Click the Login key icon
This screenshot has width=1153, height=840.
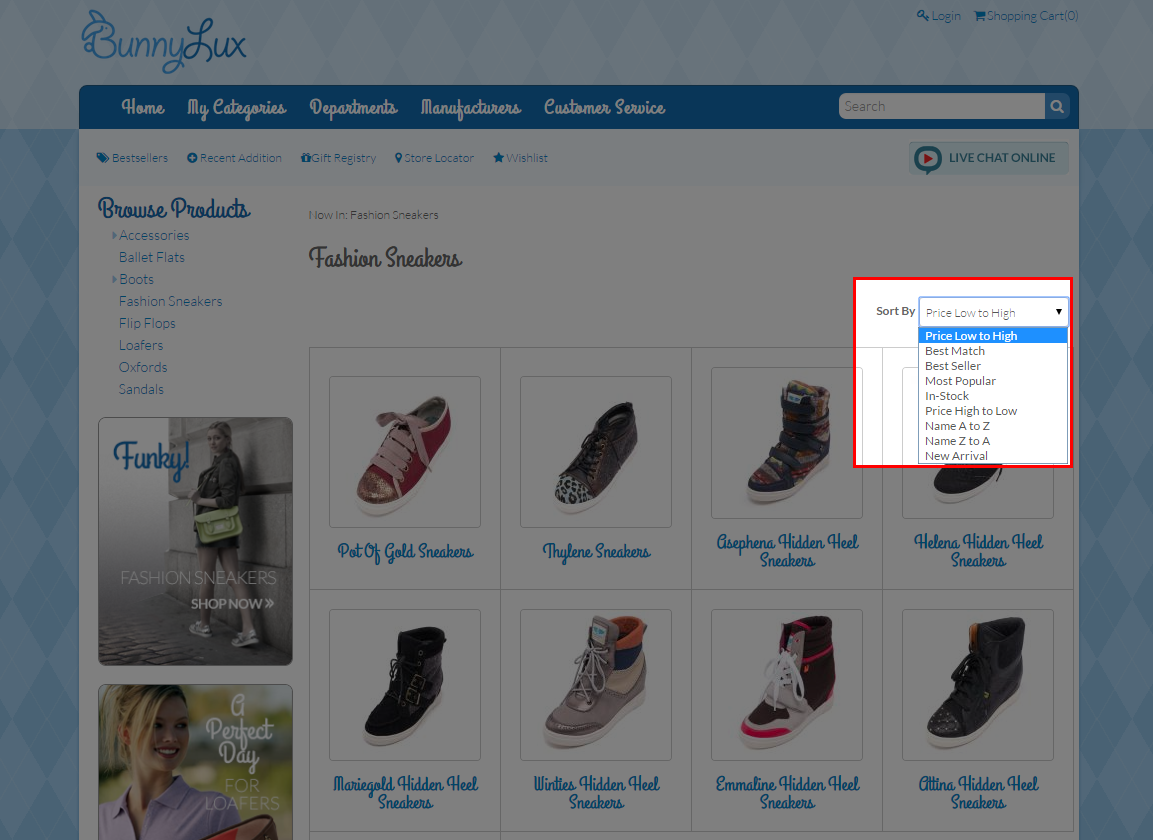922,15
